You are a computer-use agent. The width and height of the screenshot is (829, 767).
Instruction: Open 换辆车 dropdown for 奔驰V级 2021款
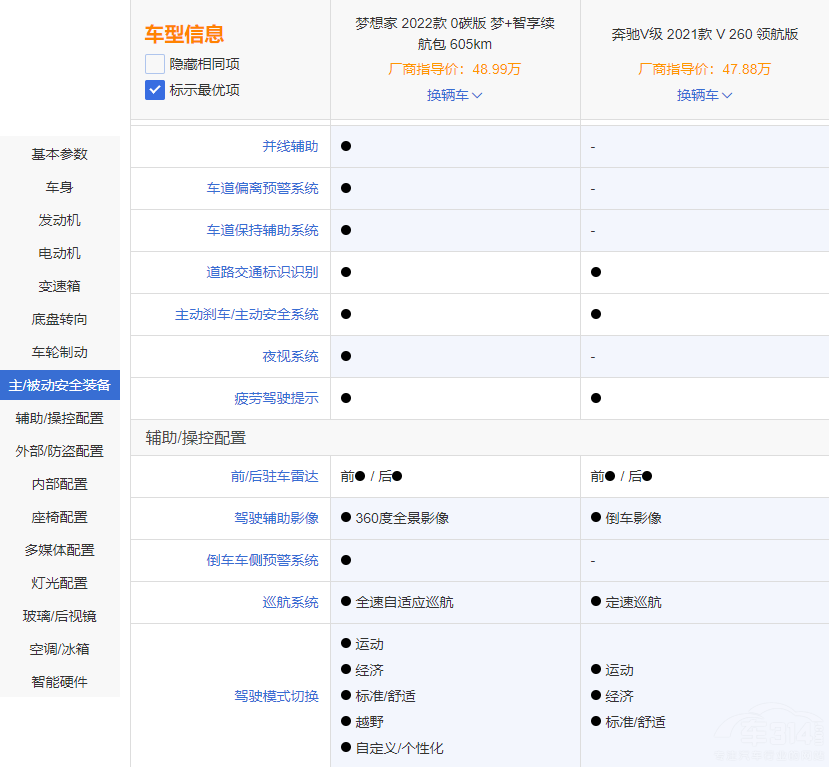pos(705,95)
